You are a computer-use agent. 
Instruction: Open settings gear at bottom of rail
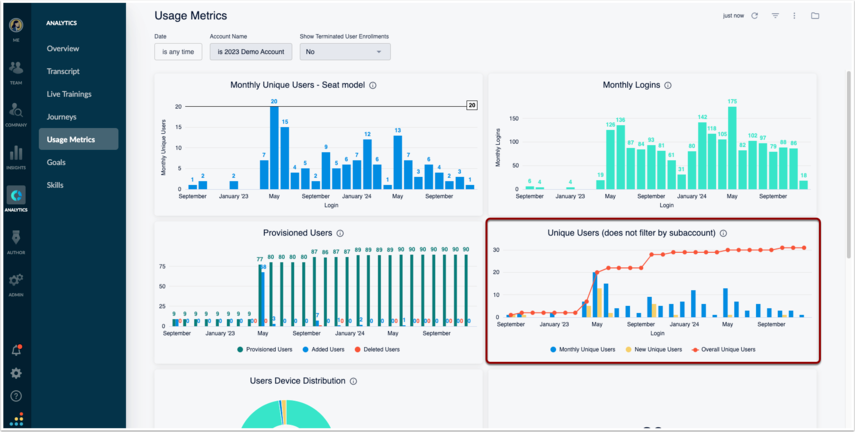(16, 374)
